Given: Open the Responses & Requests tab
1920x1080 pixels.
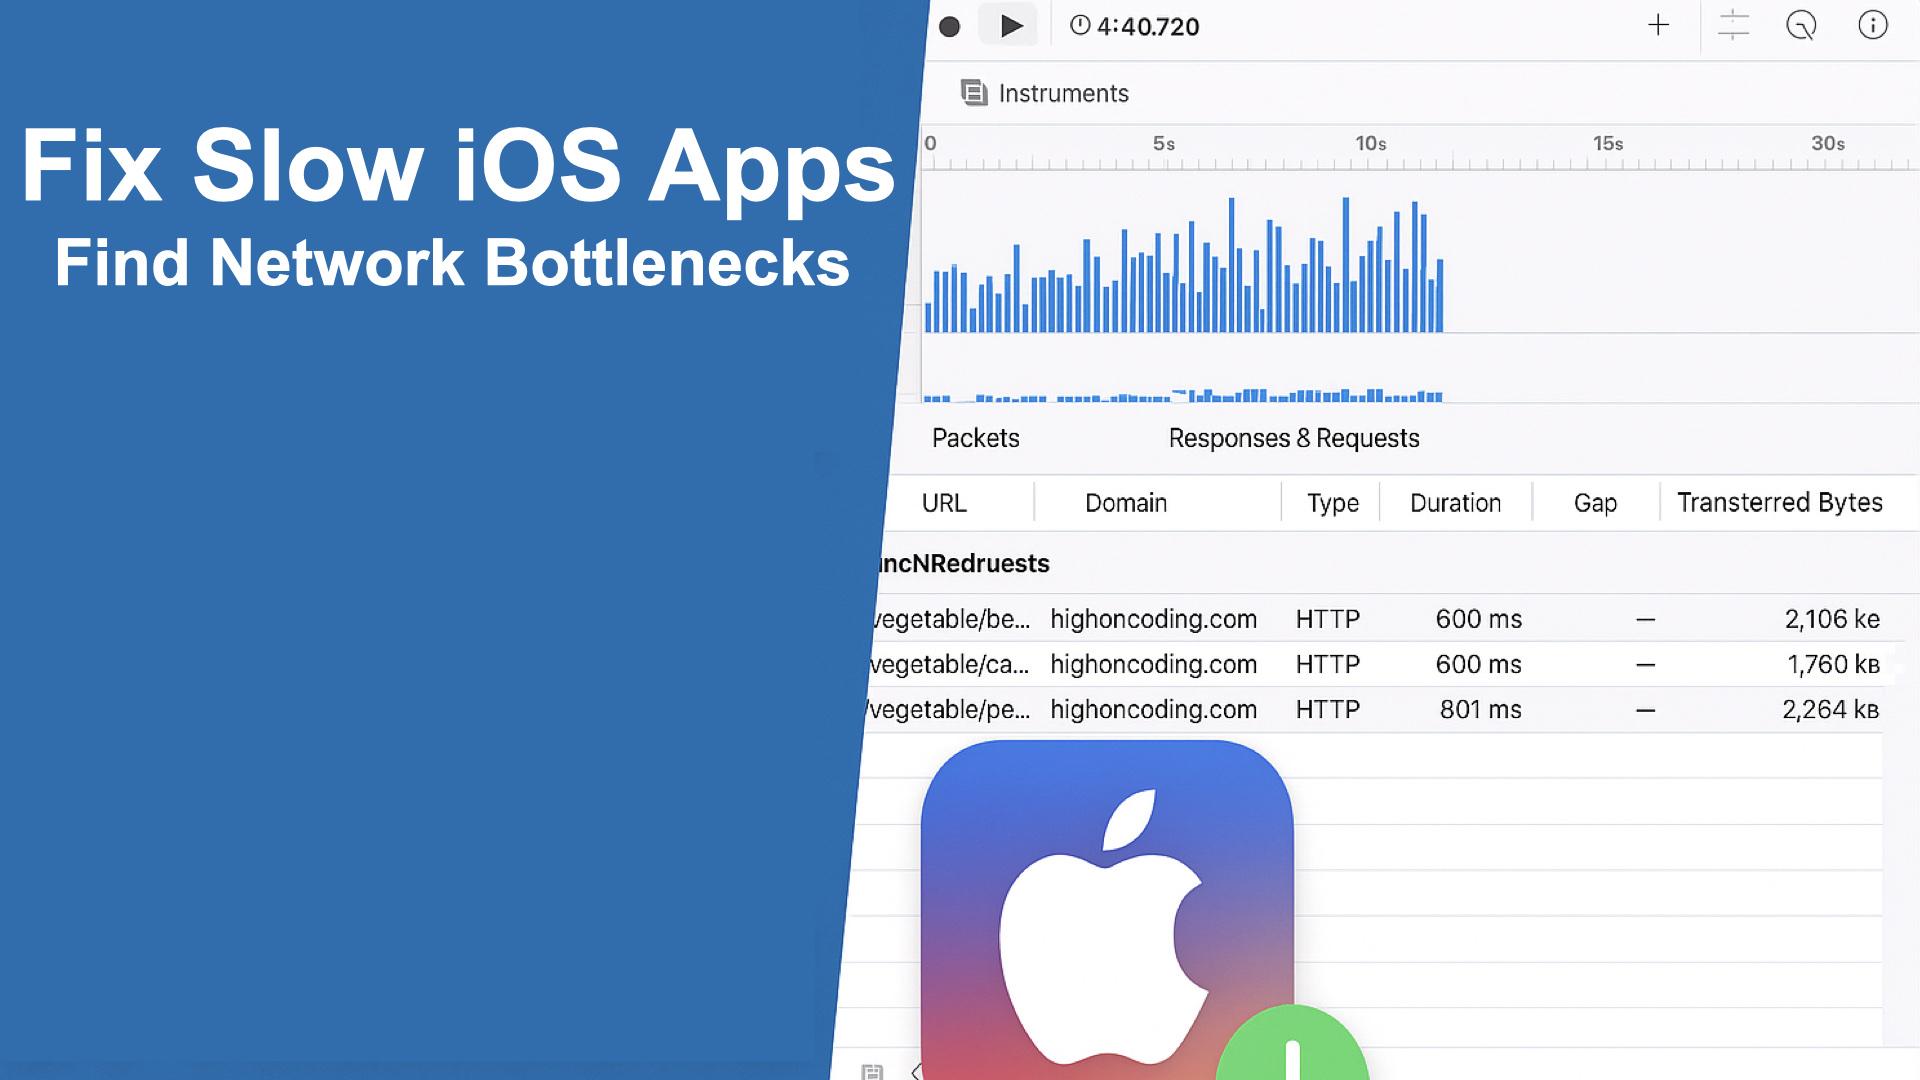Looking at the screenshot, I should click(1293, 438).
